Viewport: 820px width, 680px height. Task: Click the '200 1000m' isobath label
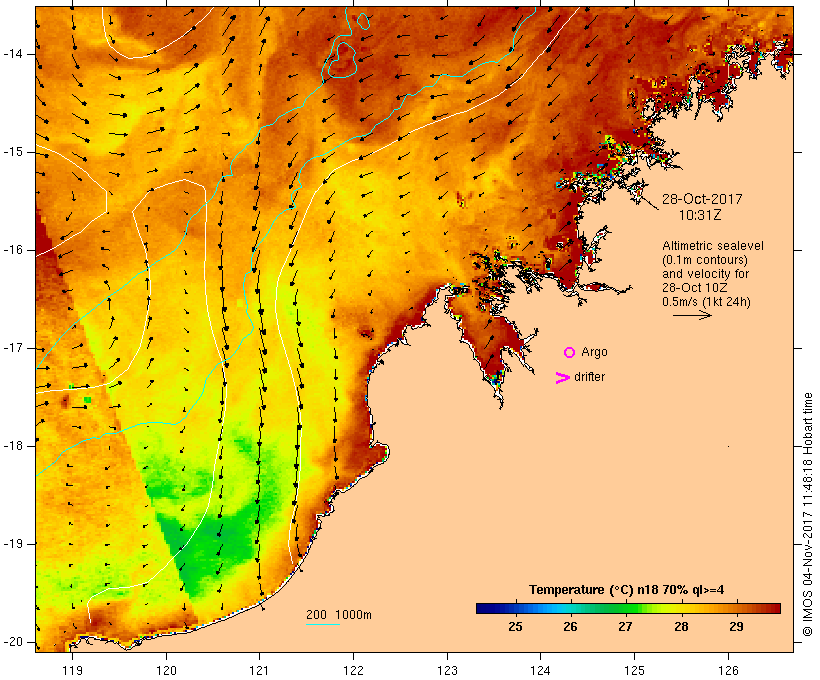click(x=339, y=615)
